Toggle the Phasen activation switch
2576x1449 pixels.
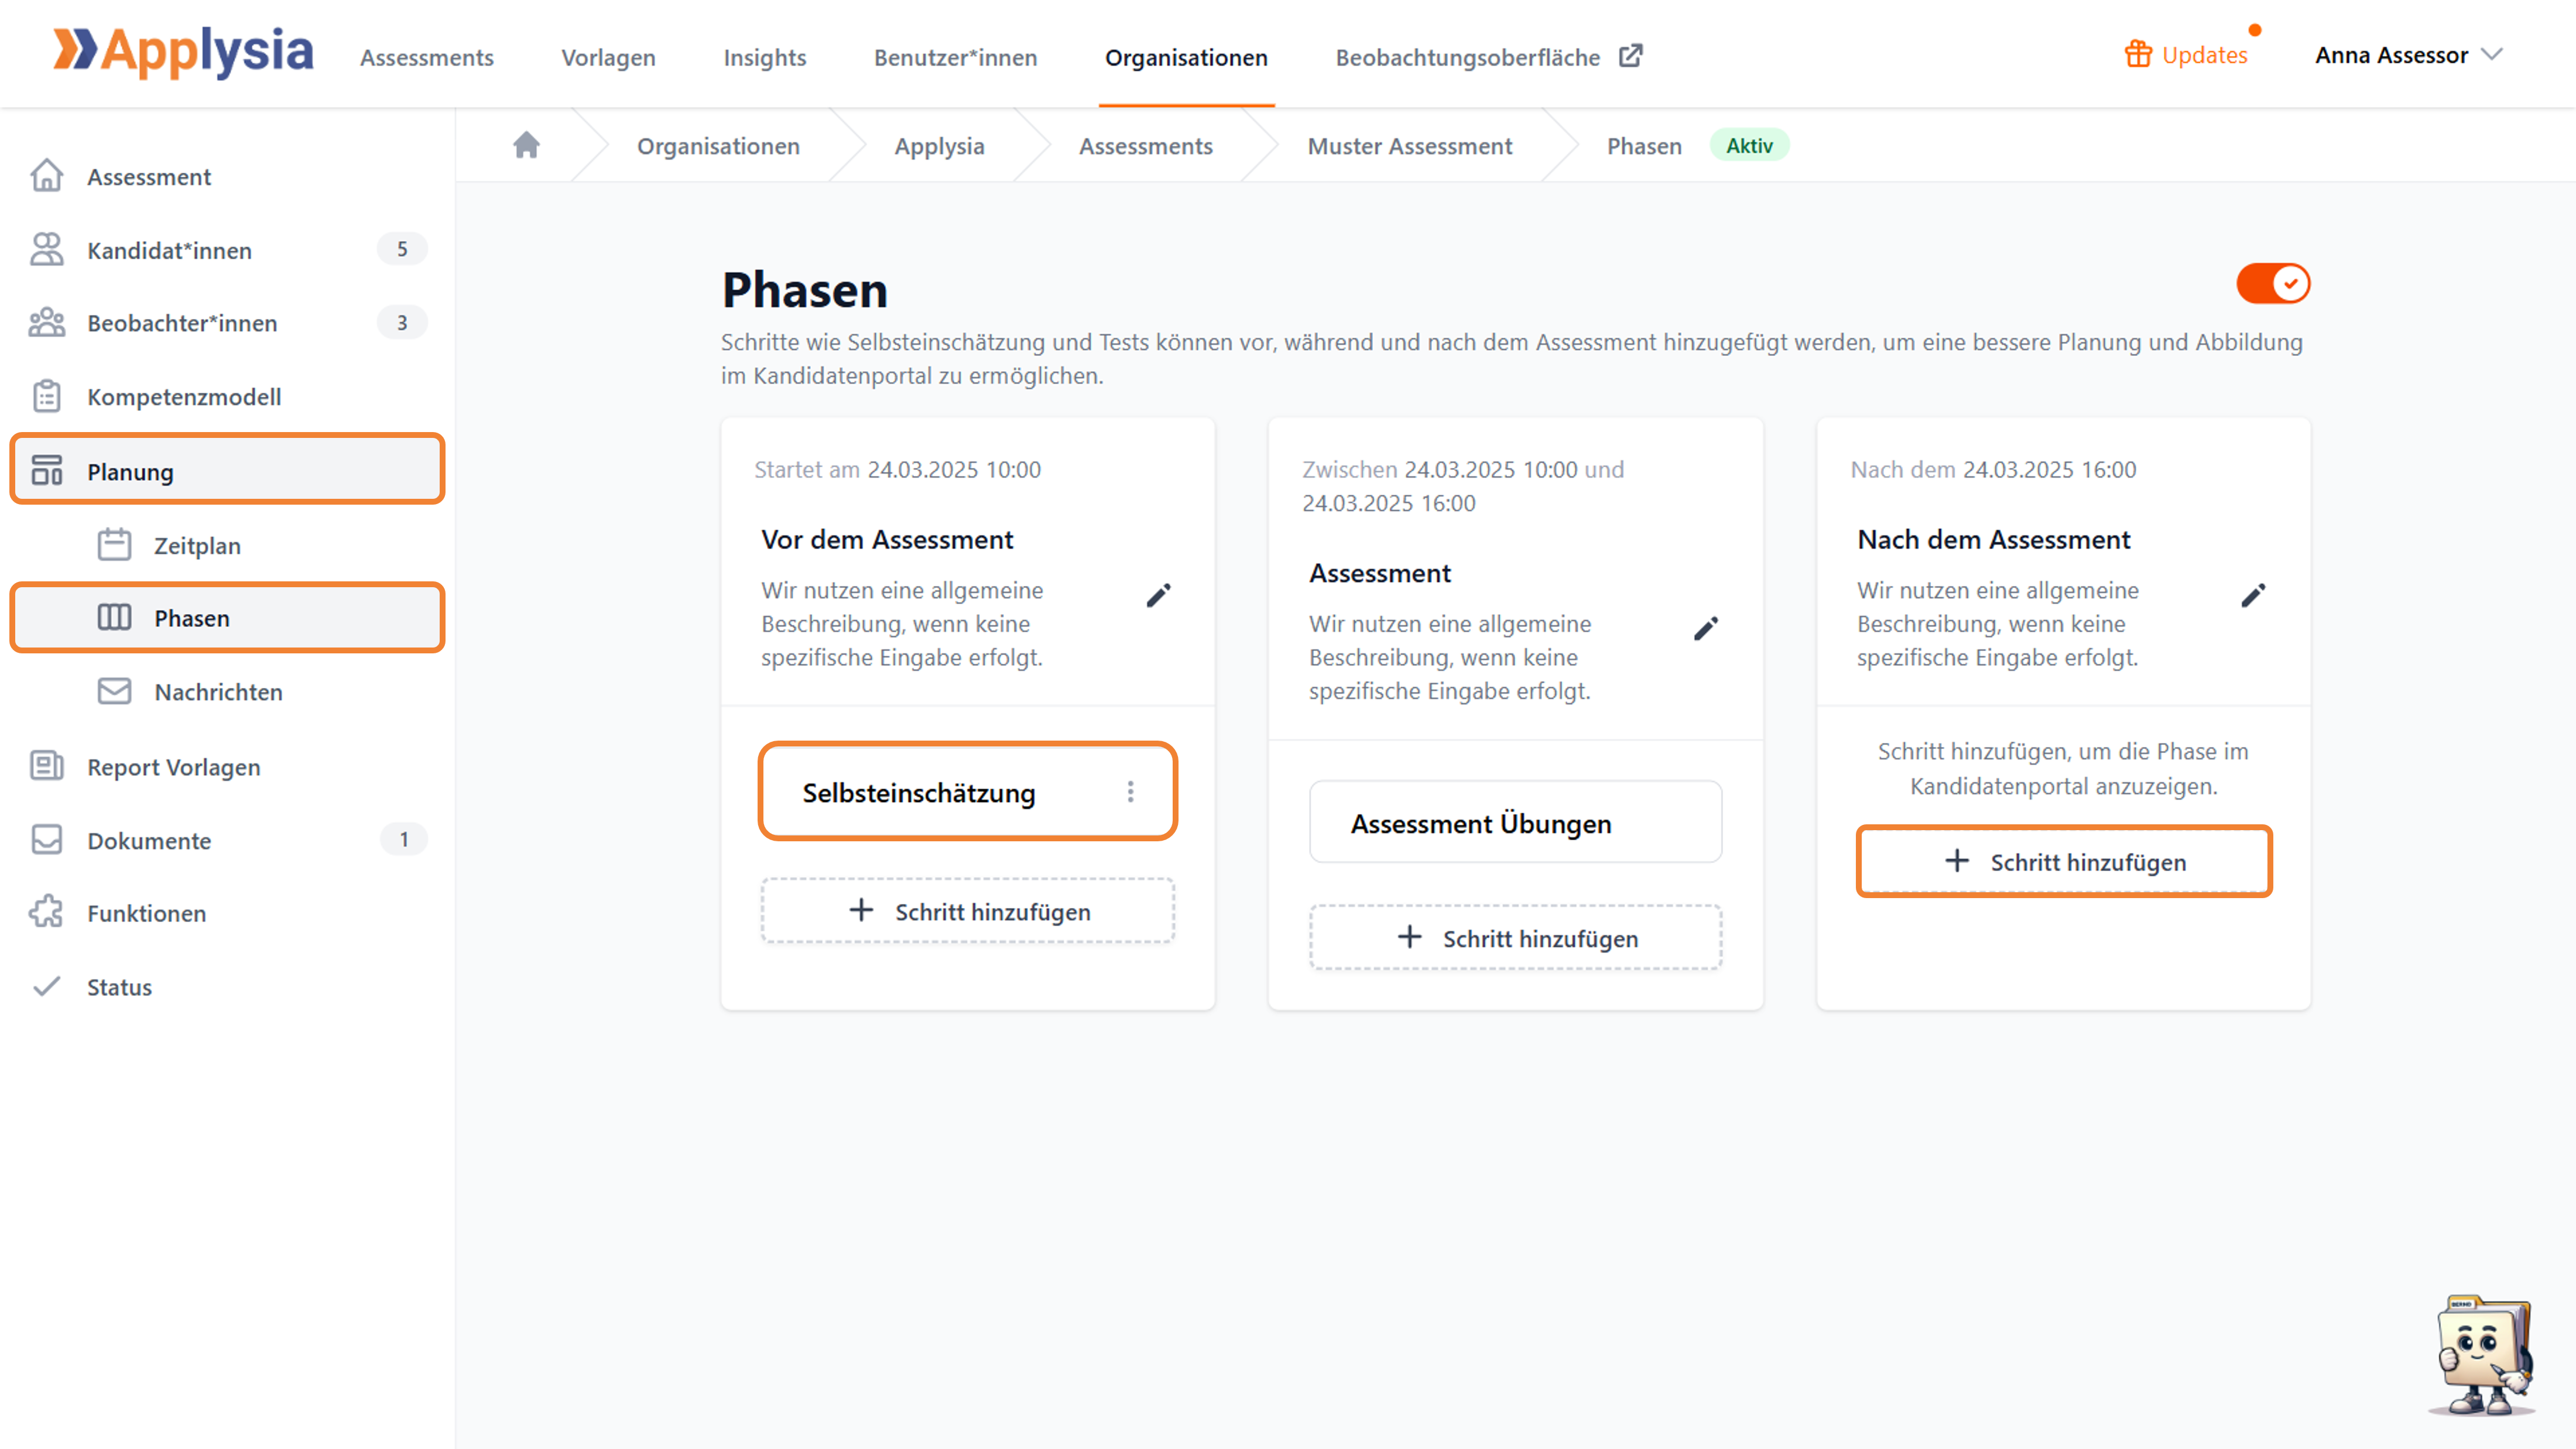[2273, 284]
